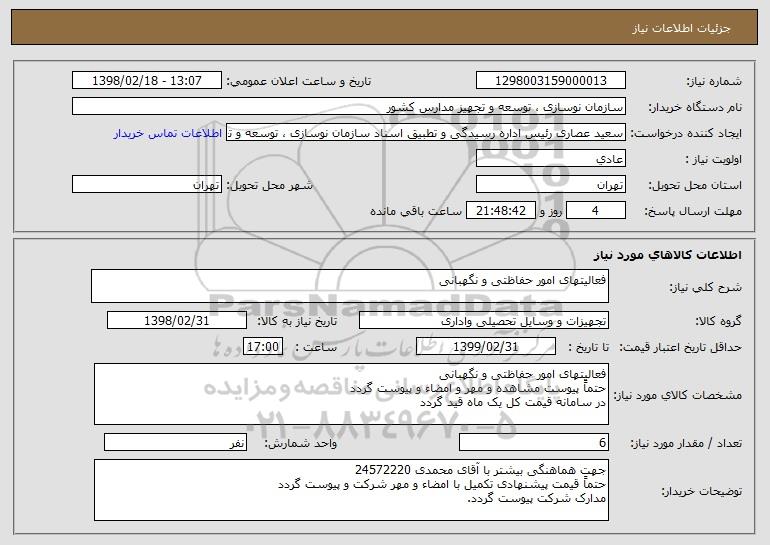Click the announcement date field 1398/02/18 - 13:07
770x545 pixels.
coord(147,81)
